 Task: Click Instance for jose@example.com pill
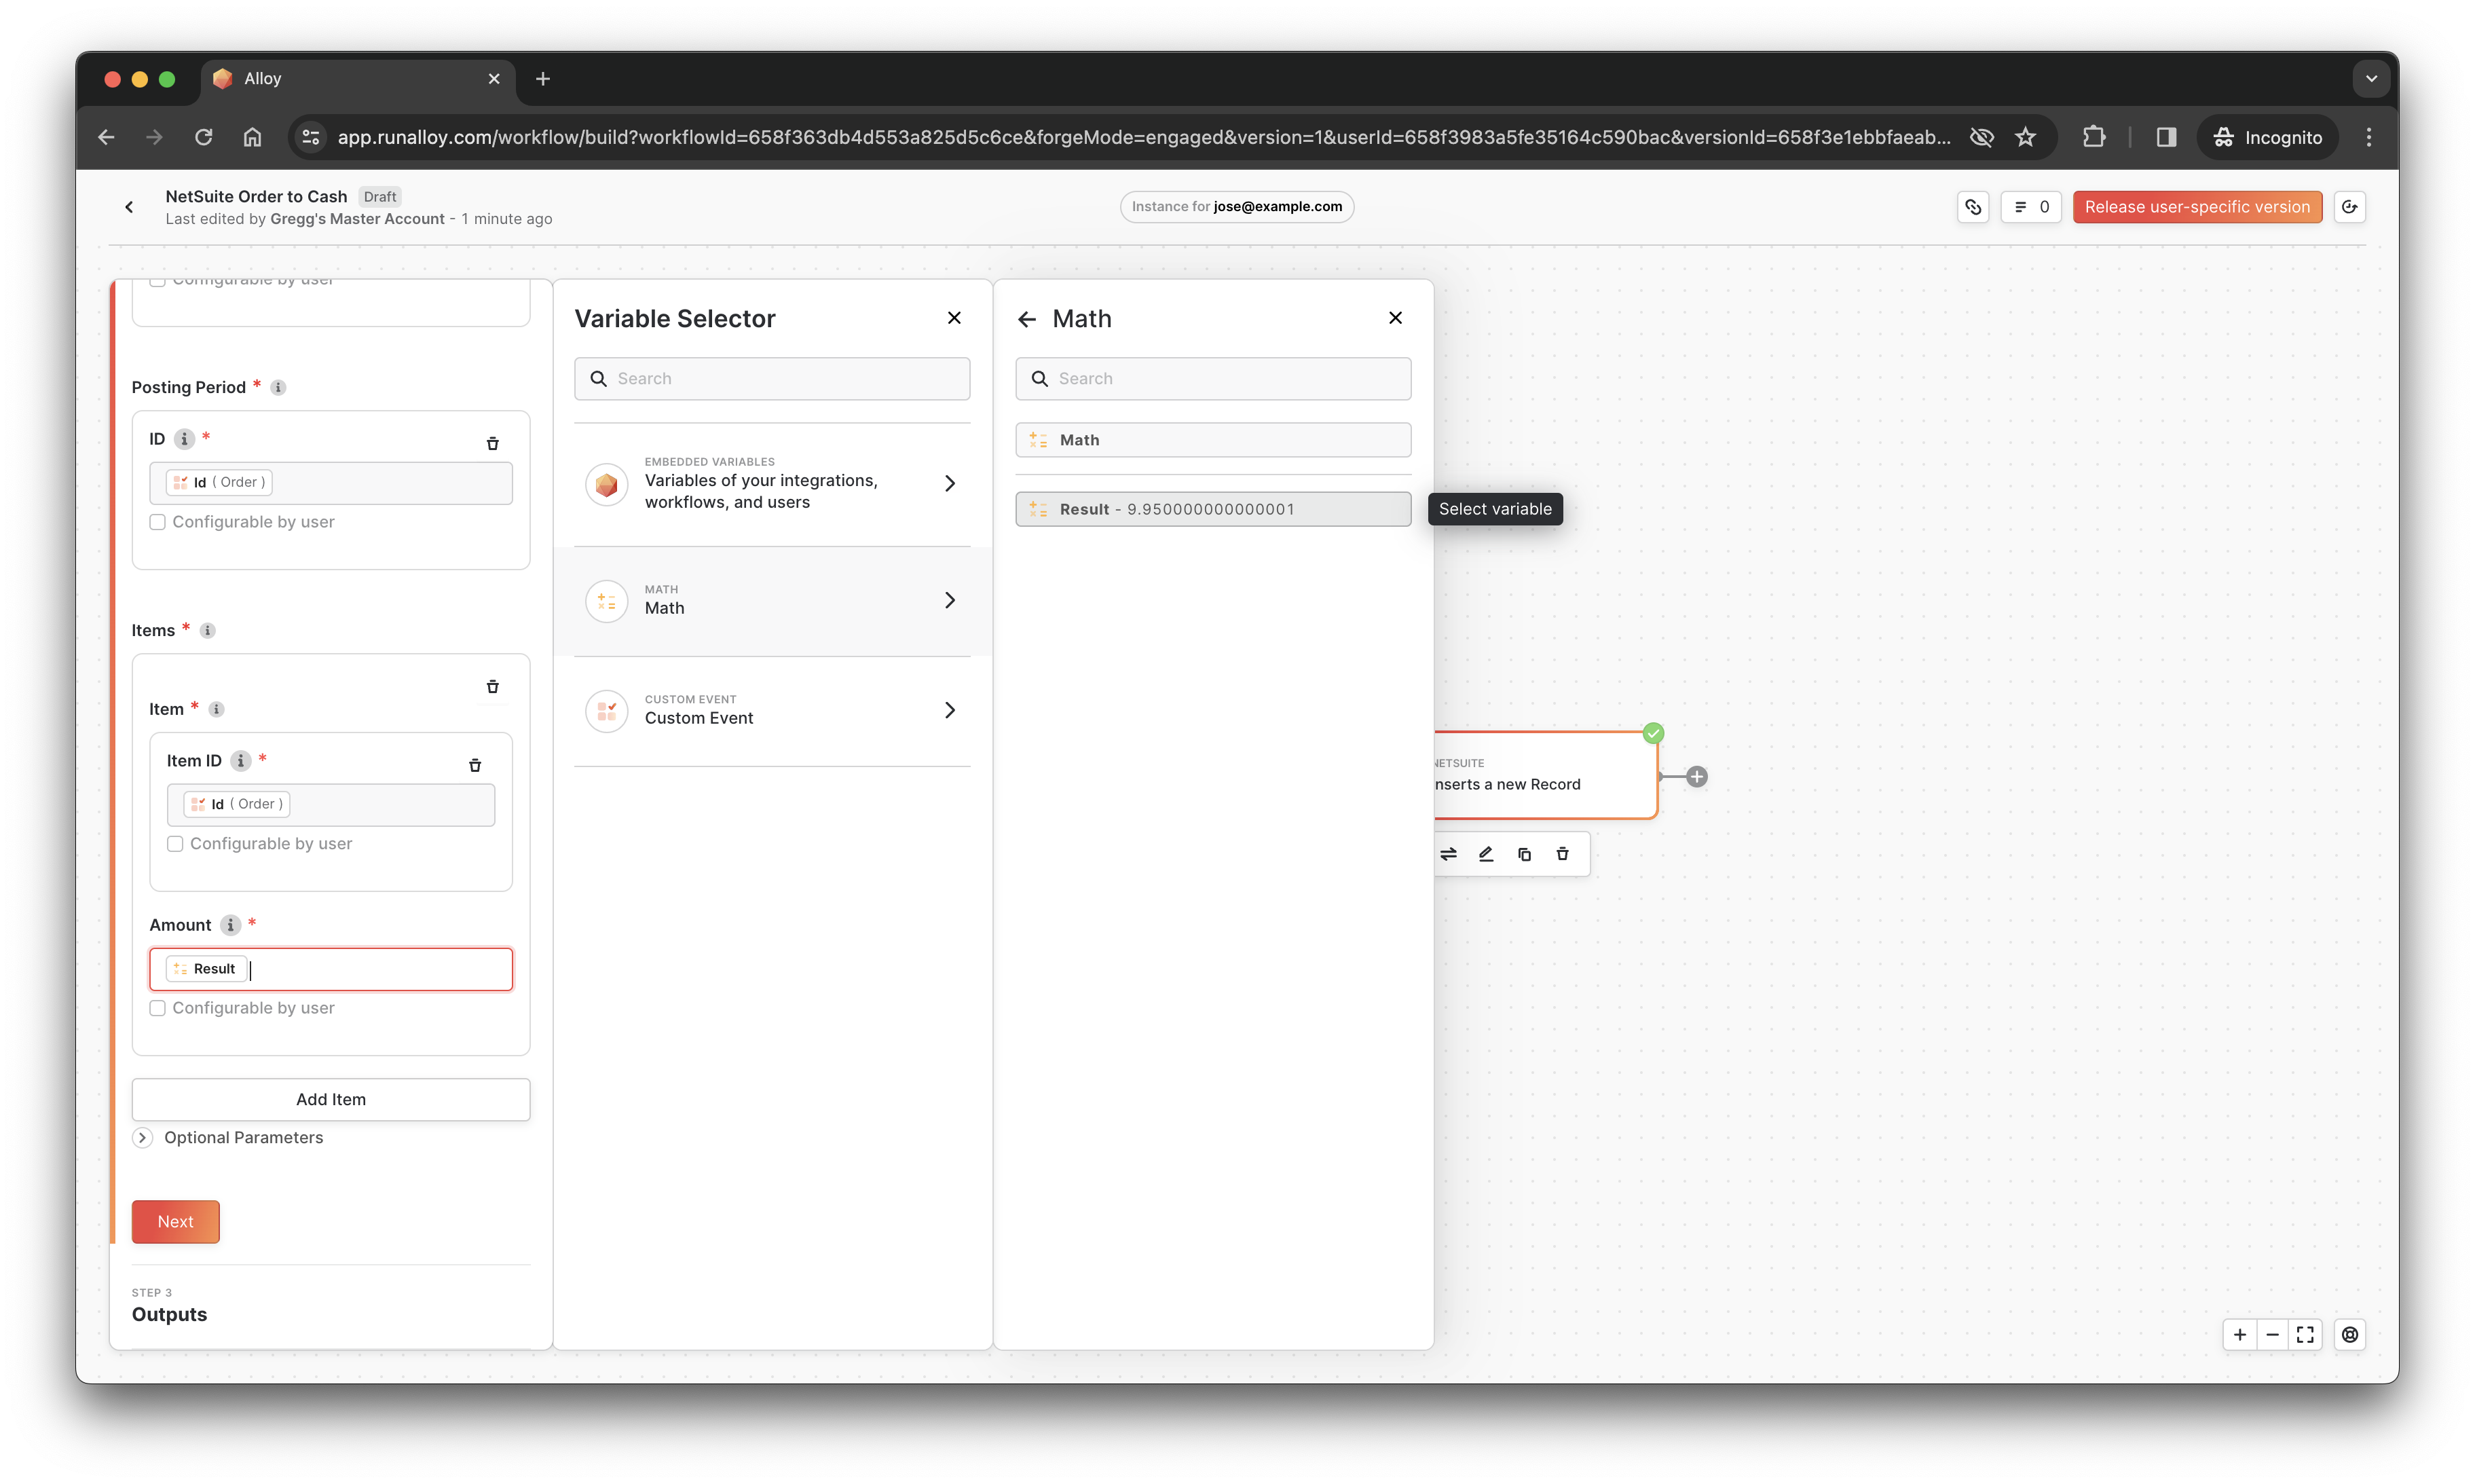1236,207
